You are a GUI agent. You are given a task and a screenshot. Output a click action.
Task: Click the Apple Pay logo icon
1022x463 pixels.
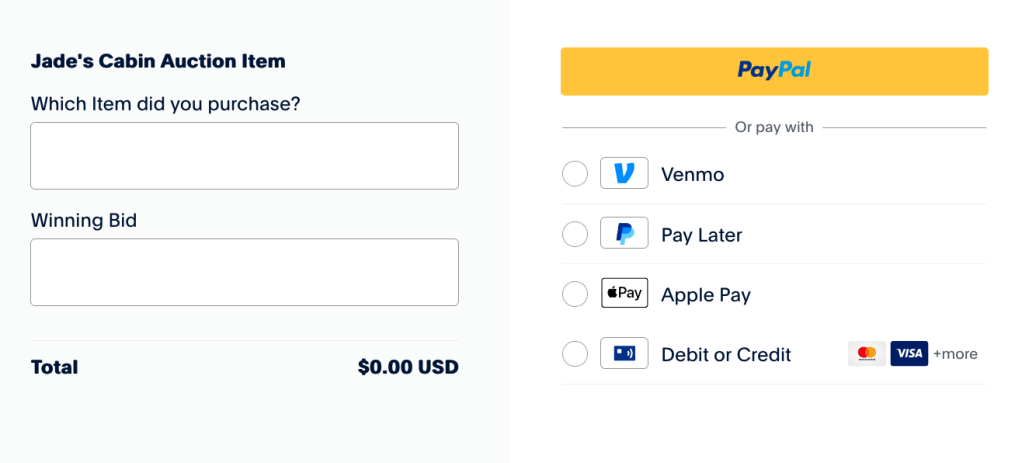(x=624, y=294)
